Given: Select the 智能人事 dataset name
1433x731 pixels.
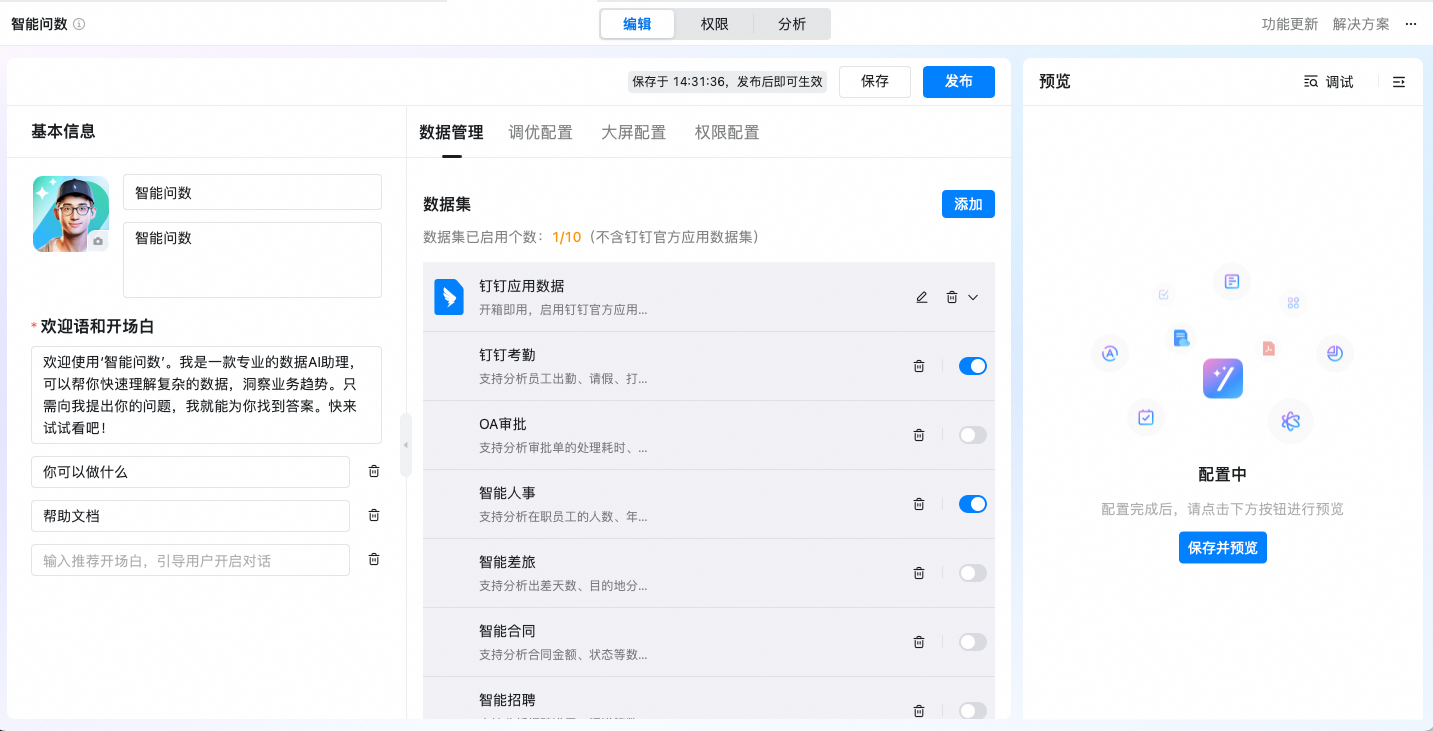Looking at the screenshot, I should point(507,493).
